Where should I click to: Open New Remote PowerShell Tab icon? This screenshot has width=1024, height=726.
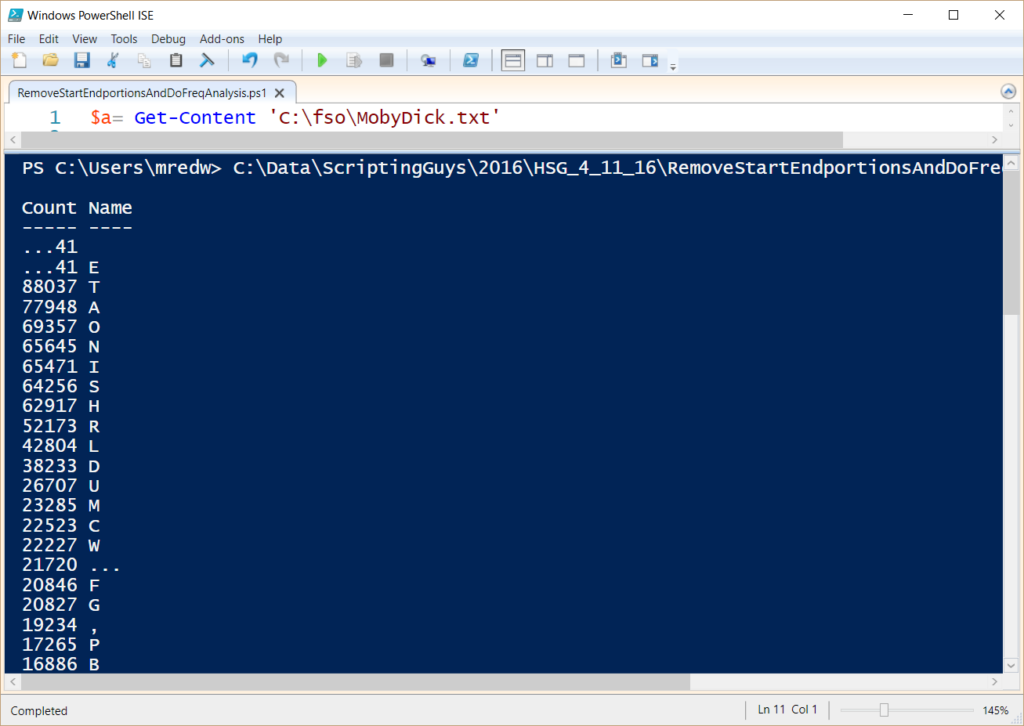428,61
